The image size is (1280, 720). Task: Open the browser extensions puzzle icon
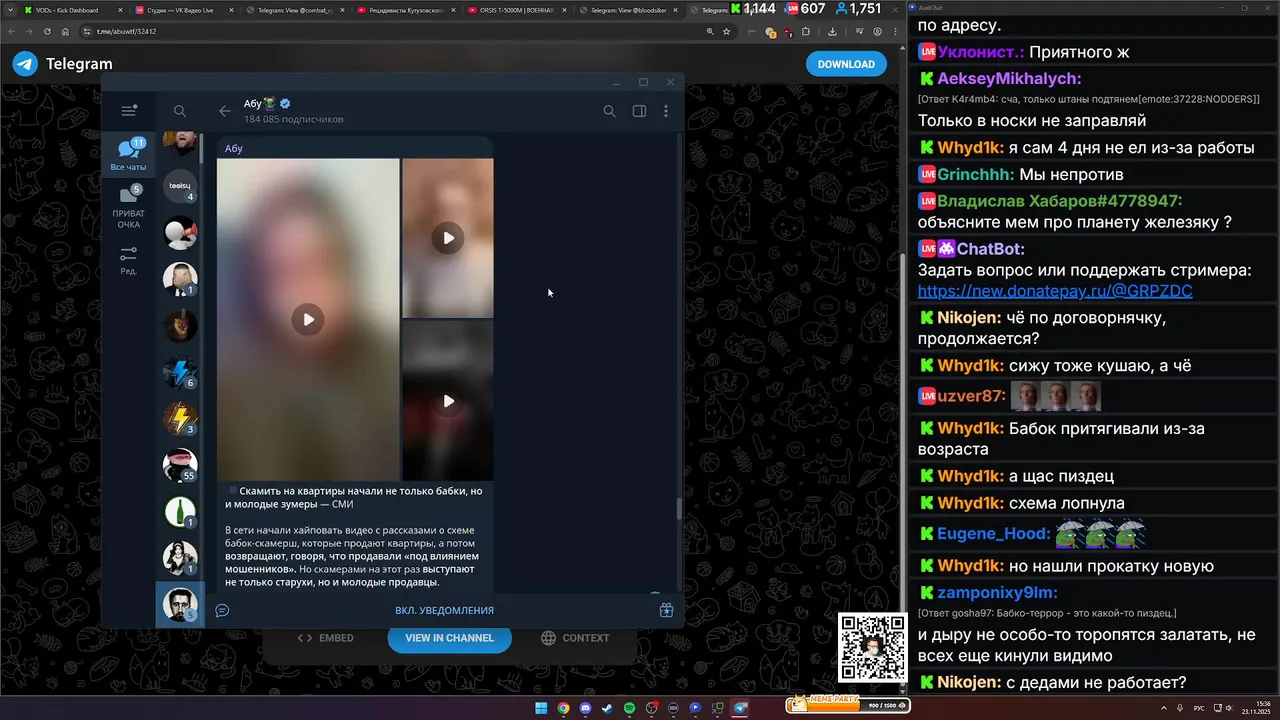point(806,31)
